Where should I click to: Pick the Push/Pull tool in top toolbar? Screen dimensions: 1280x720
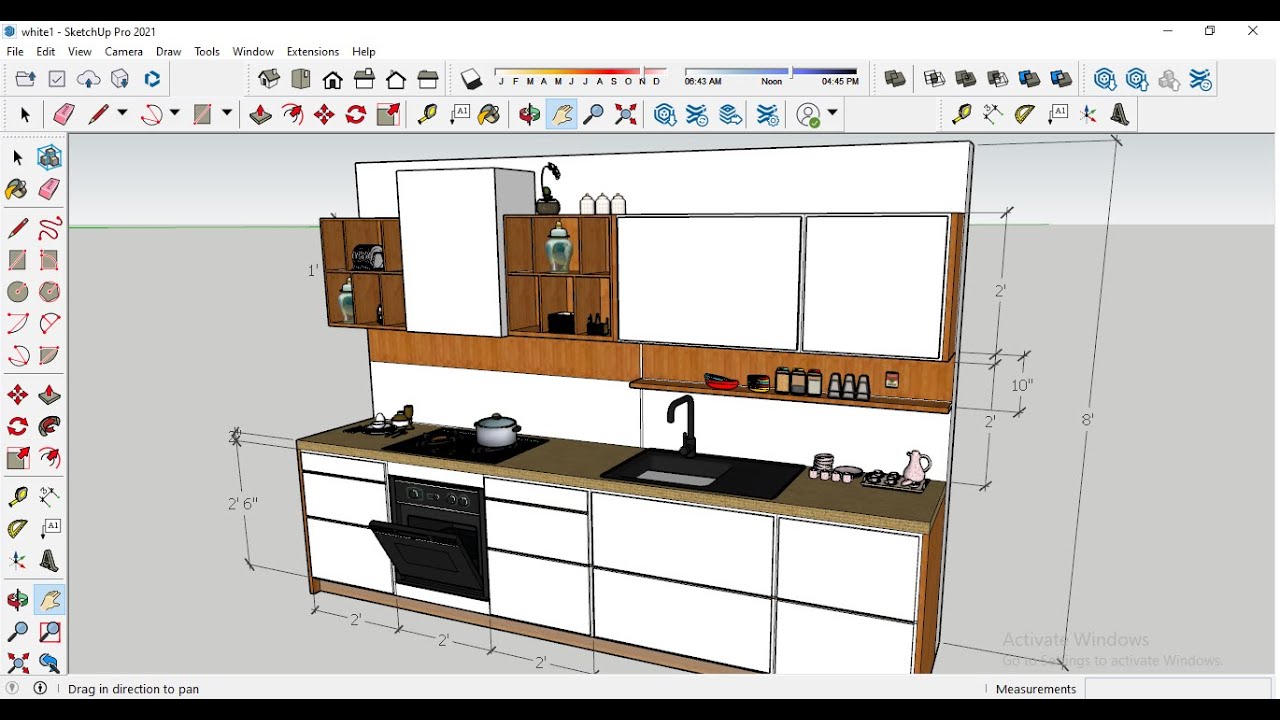coord(260,115)
